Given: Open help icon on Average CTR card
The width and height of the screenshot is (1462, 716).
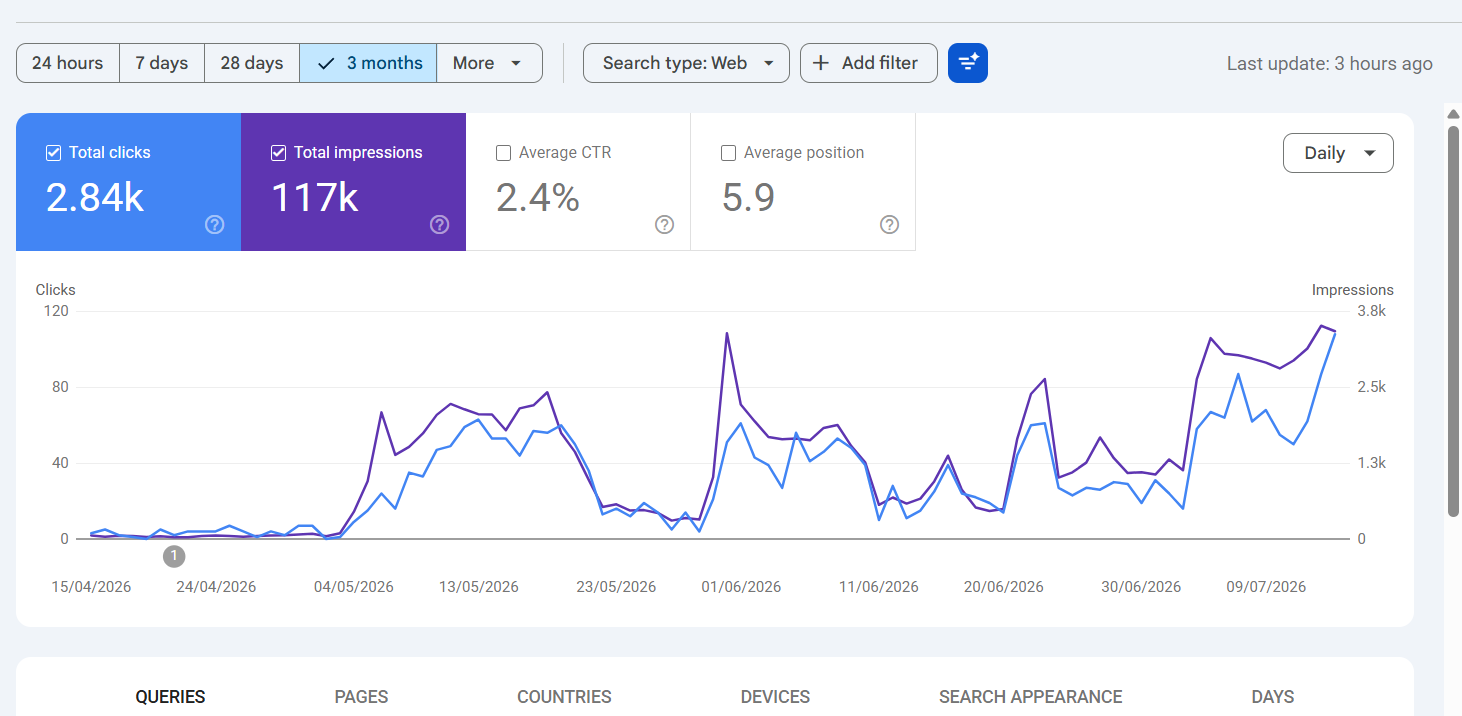Looking at the screenshot, I should pyautogui.click(x=664, y=224).
